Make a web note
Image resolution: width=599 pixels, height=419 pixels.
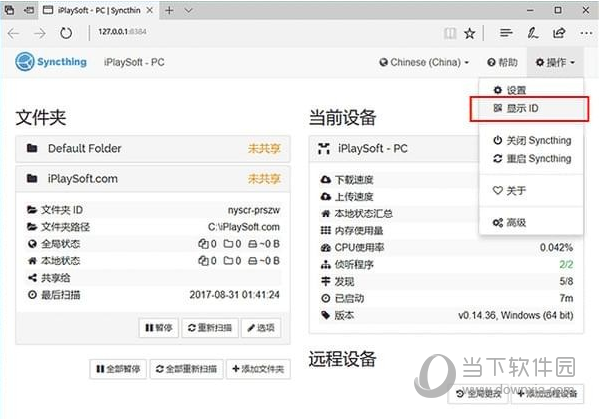click(x=533, y=34)
